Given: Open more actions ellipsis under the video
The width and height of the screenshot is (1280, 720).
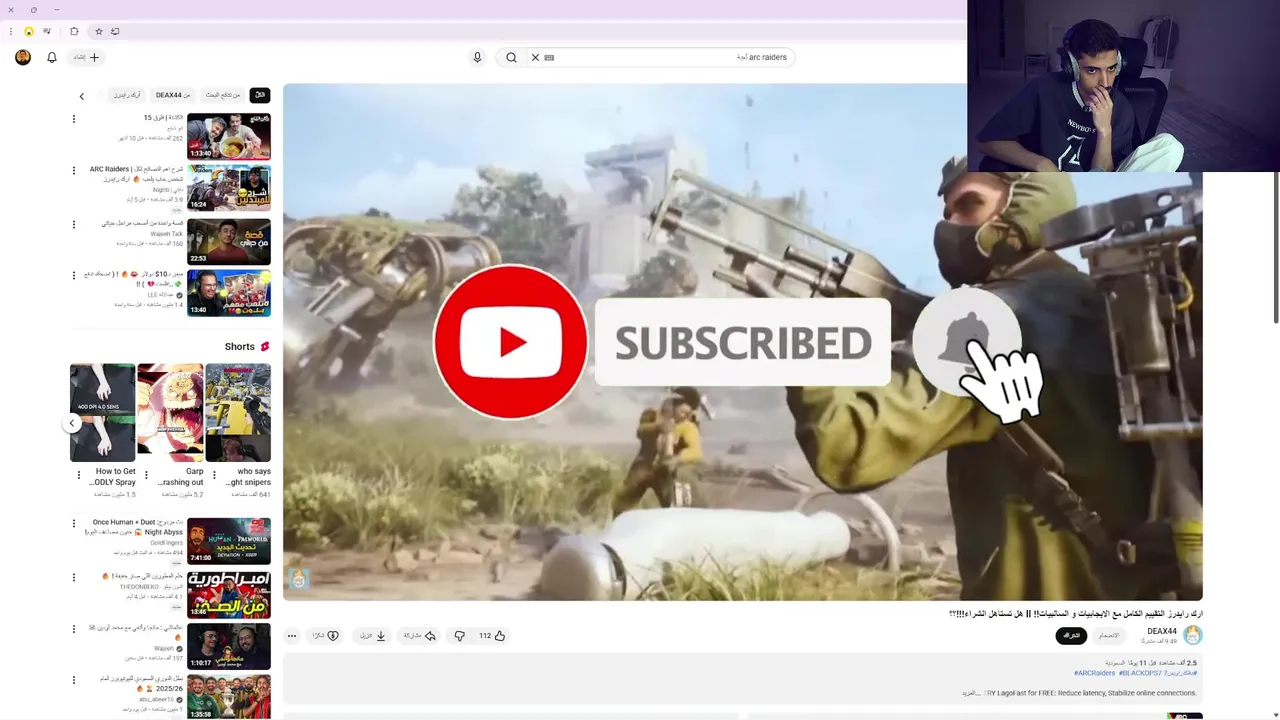Looking at the screenshot, I should (292, 635).
